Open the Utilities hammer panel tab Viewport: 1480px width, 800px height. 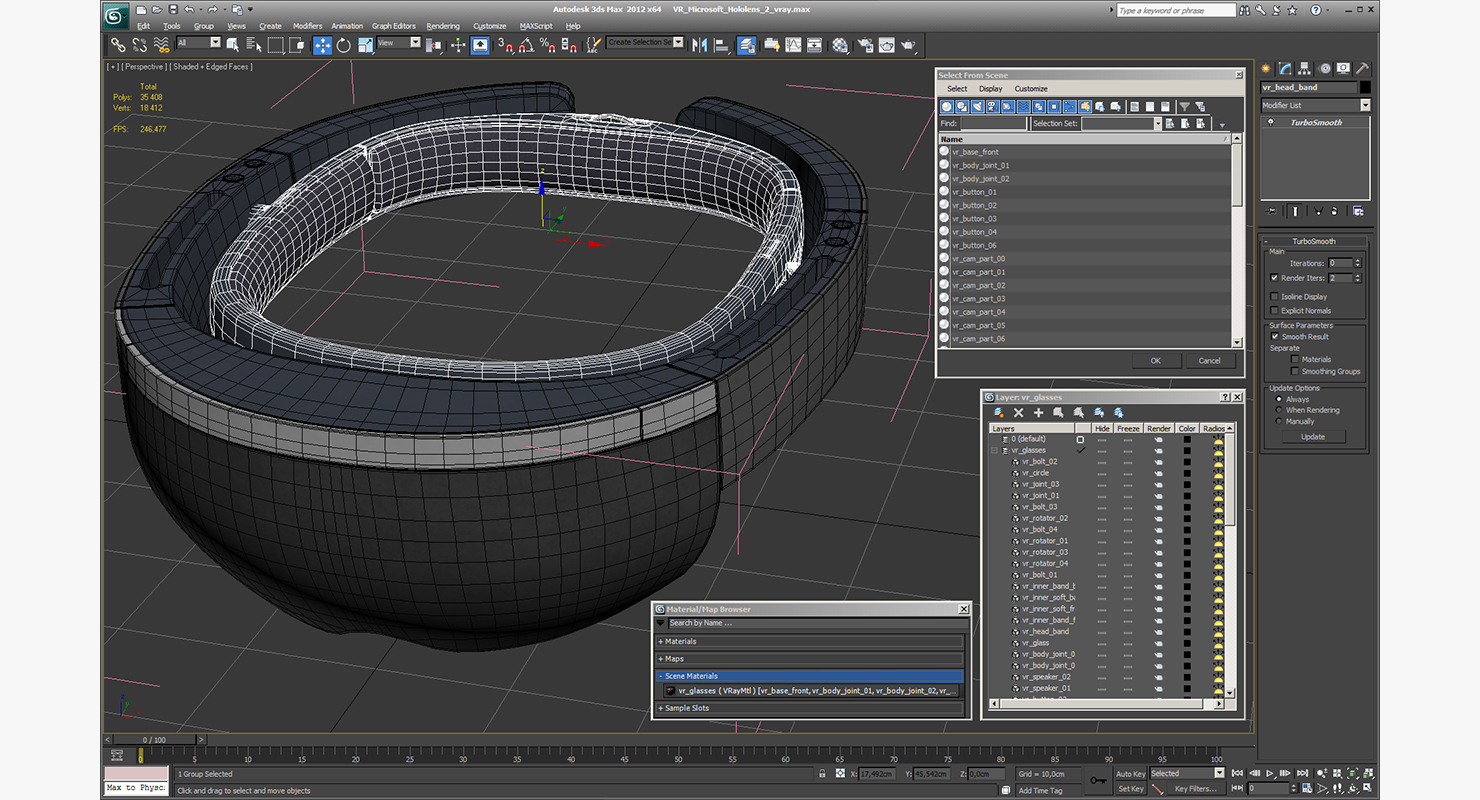tap(1361, 69)
